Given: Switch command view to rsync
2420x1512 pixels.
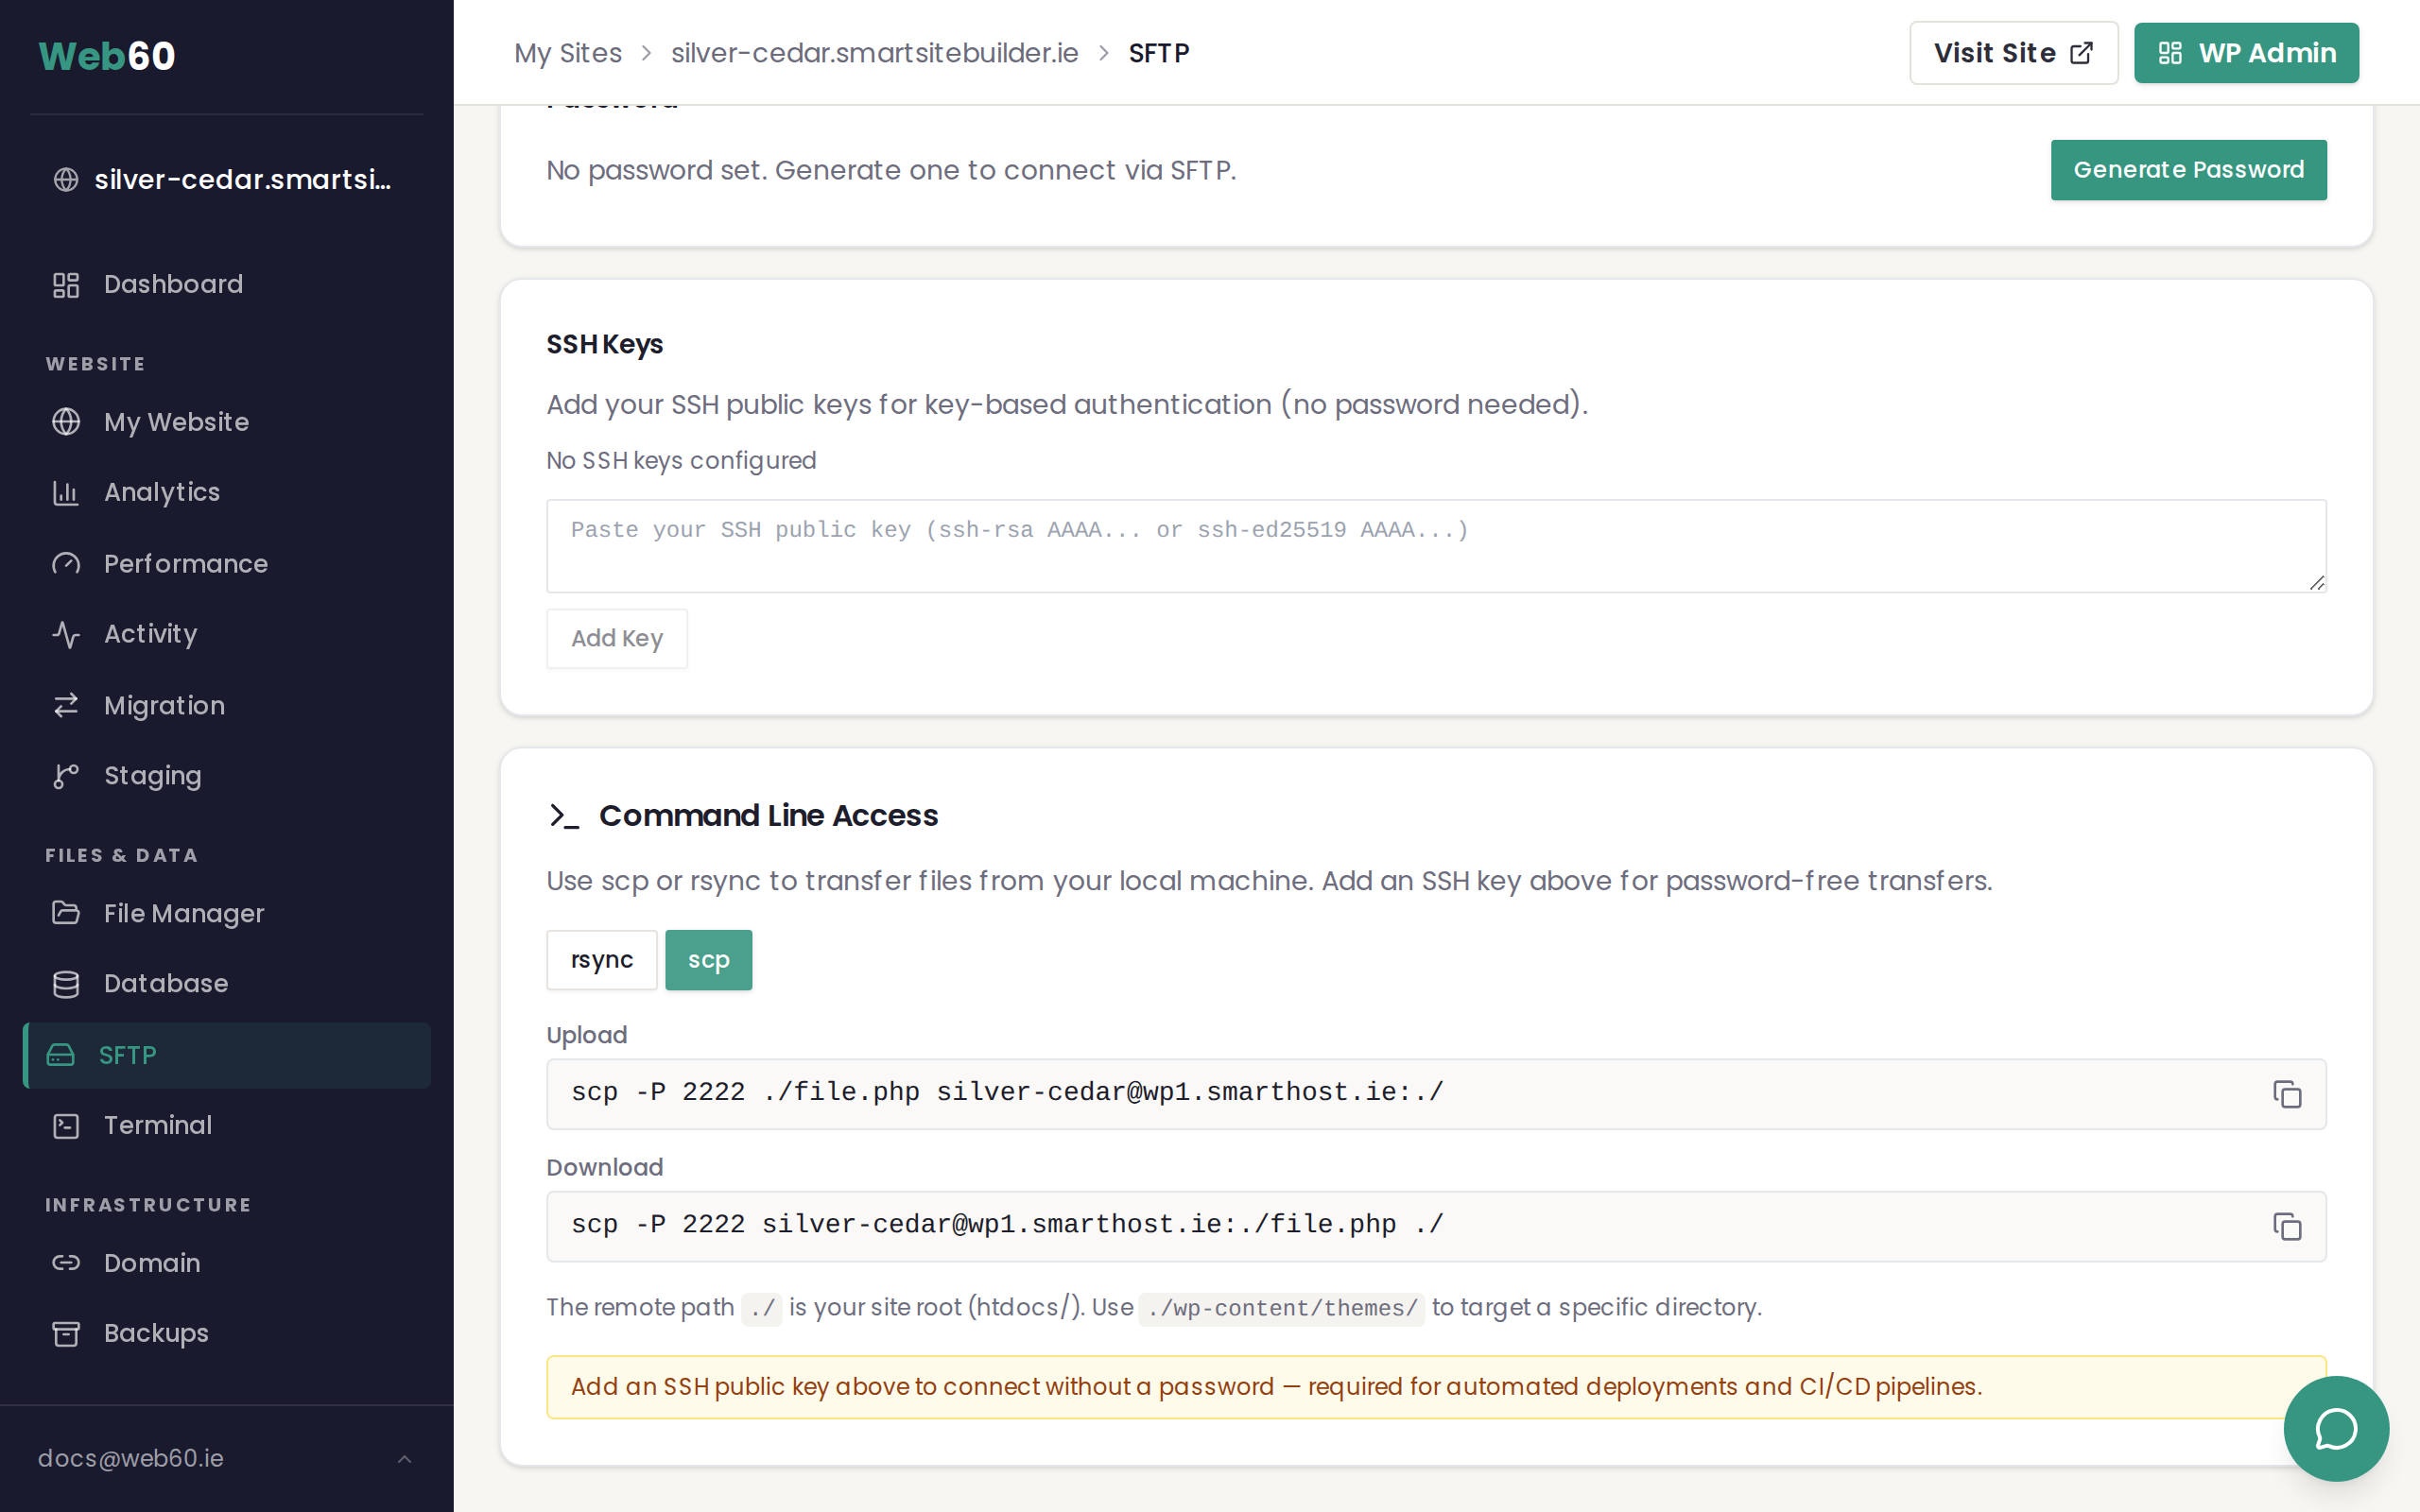Looking at the screenshot, I should point(601,960).
